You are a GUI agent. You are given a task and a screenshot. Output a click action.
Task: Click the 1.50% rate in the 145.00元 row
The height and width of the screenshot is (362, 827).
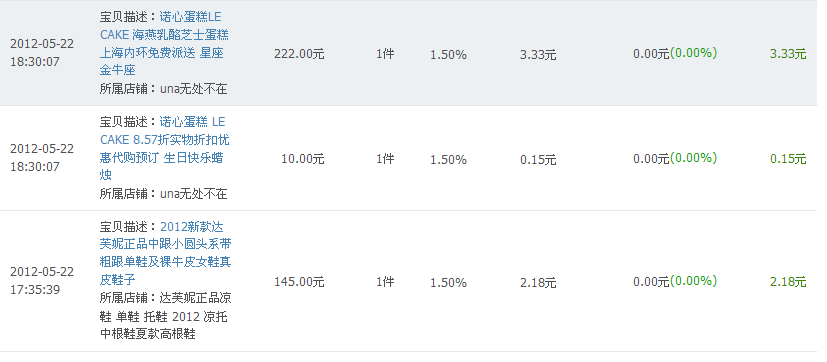tap(448, 283)
